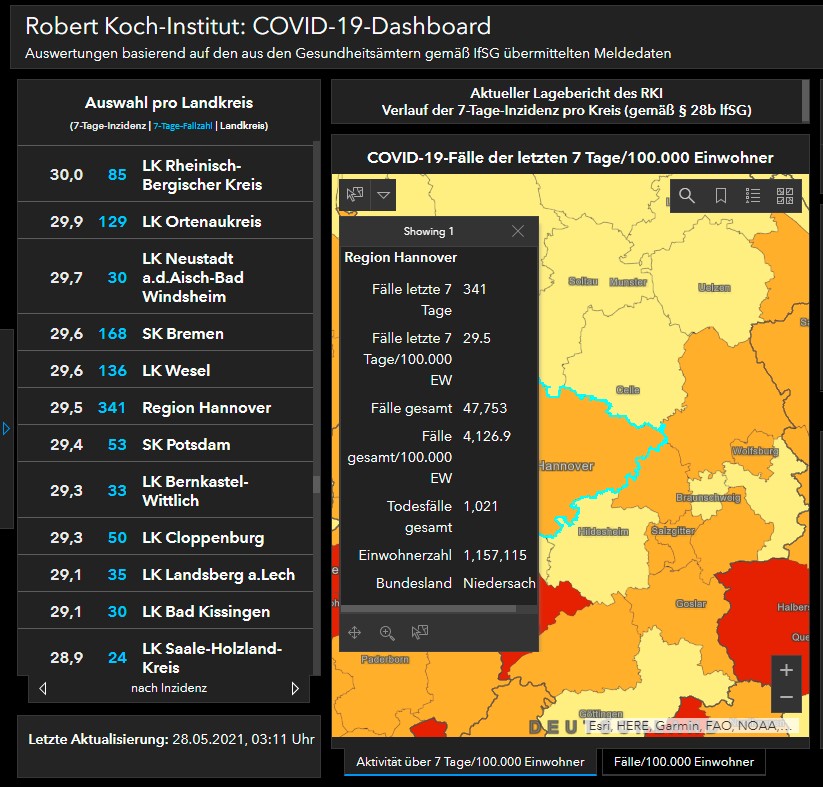
Task: Click the popup horizontal scrollbar
Action: point(428,609)
